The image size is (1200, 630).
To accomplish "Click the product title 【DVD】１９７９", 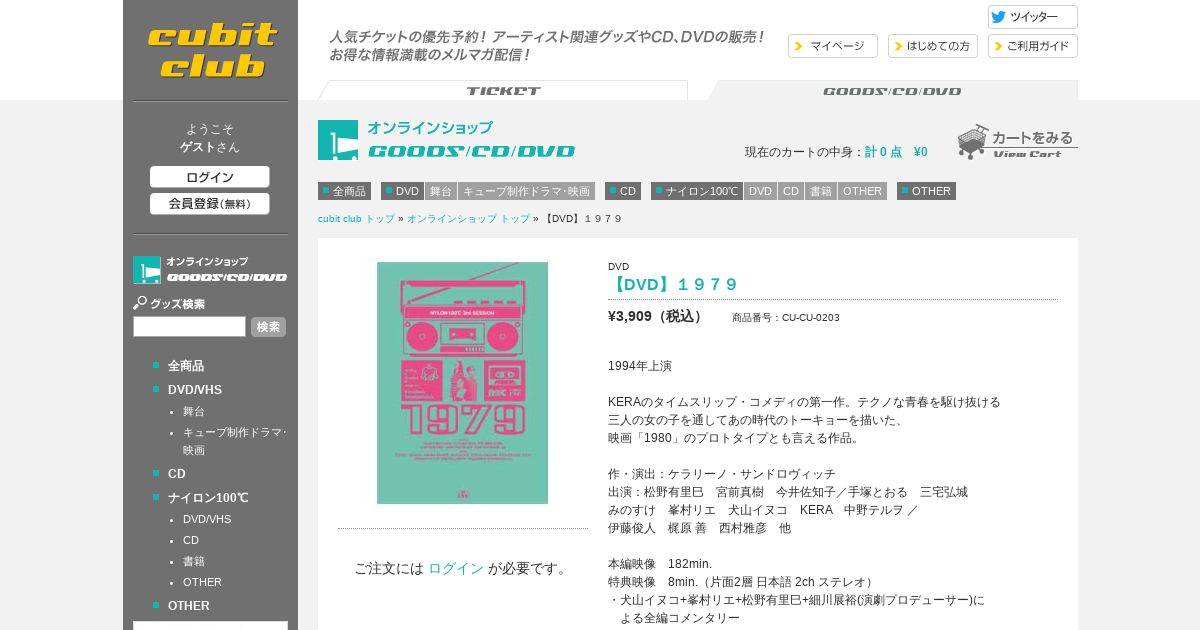I will pyautogui.click(x=674, y=284).
